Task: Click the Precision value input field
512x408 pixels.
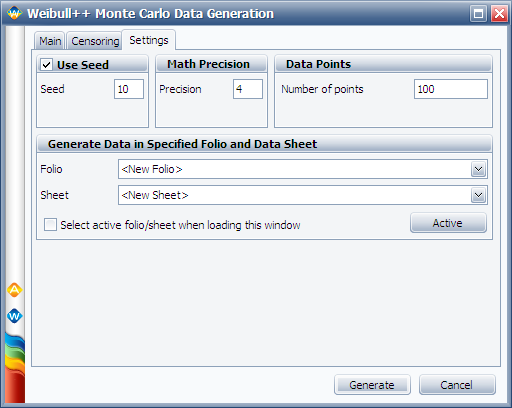Action: click(248, 89)
